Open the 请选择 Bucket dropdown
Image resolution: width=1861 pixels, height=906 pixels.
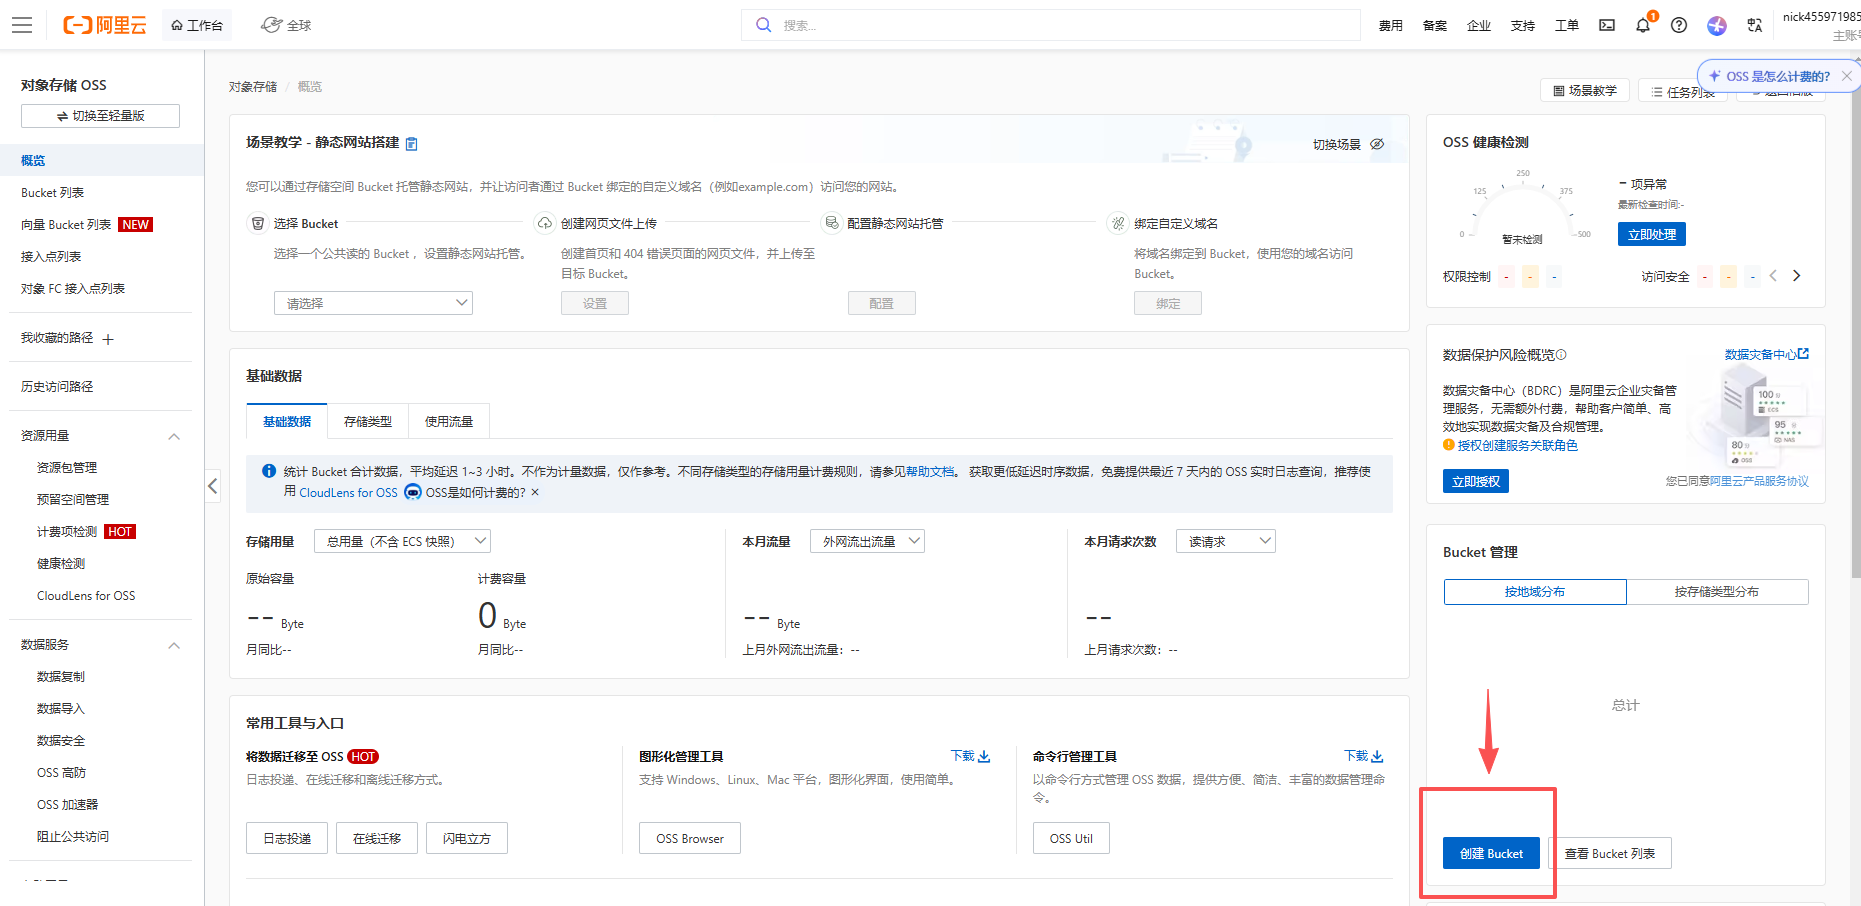(372, 303)
